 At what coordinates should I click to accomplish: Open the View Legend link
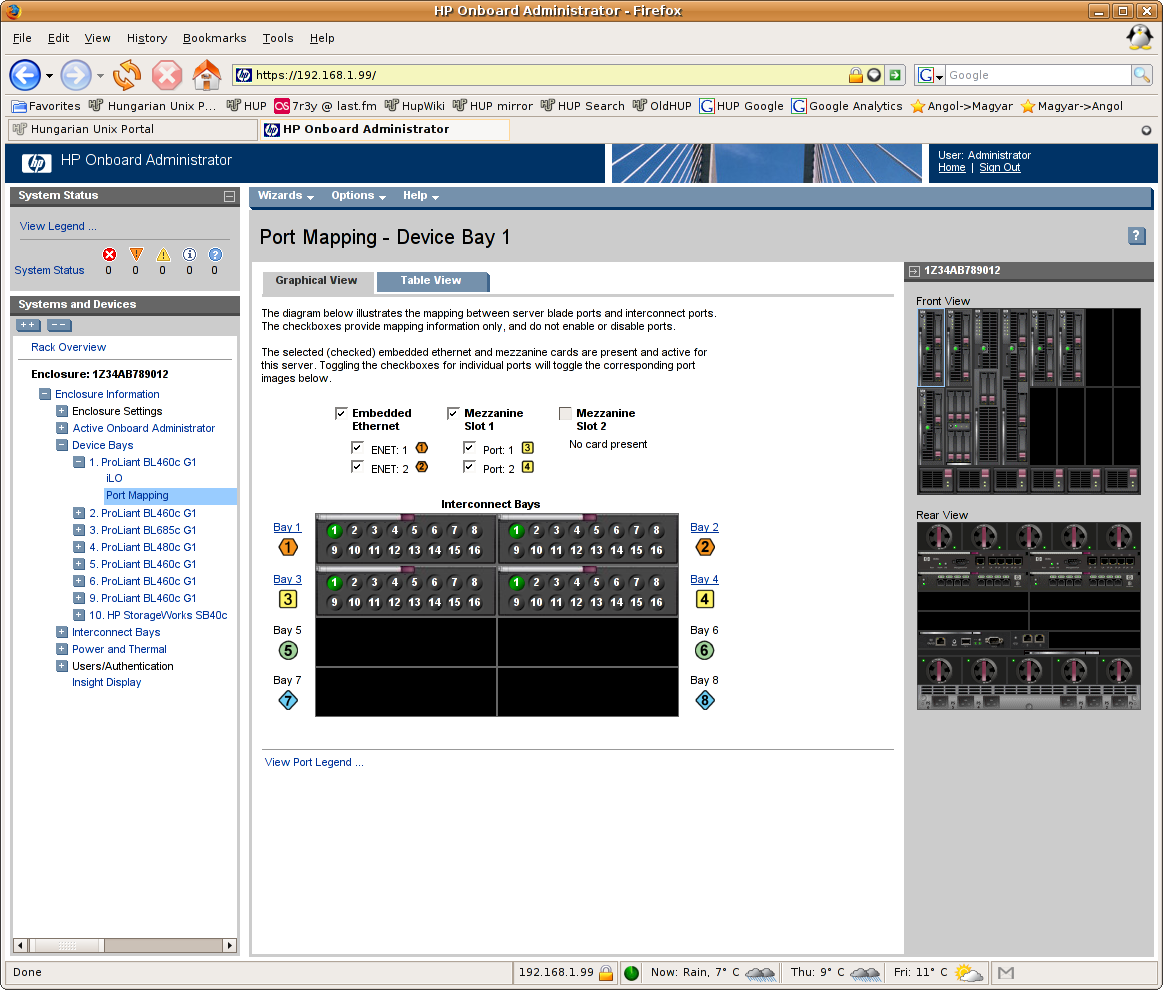58,226
